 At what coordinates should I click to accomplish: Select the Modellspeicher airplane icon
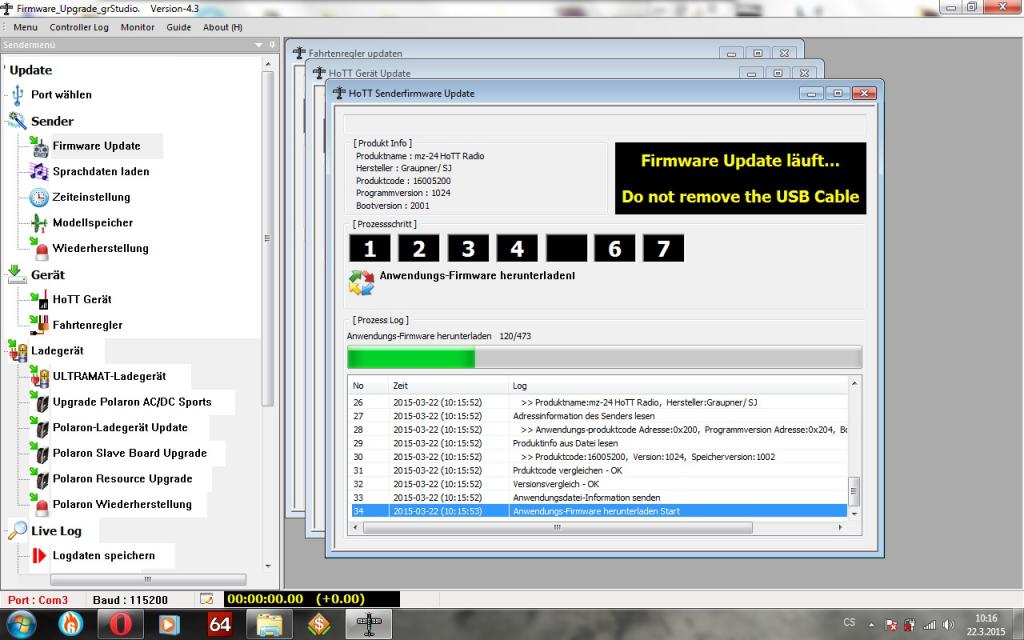click(x=39, y=223)
